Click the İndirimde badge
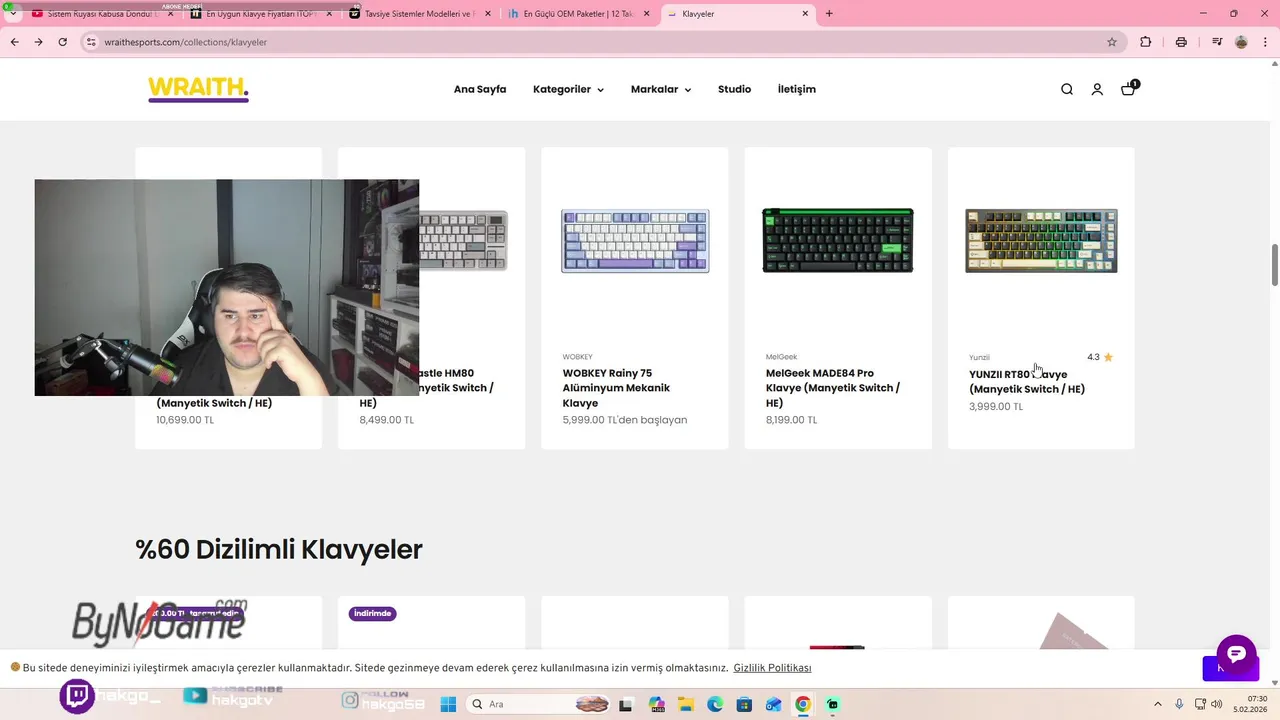This screenshot has height=720, width=1280. (373, 613)
